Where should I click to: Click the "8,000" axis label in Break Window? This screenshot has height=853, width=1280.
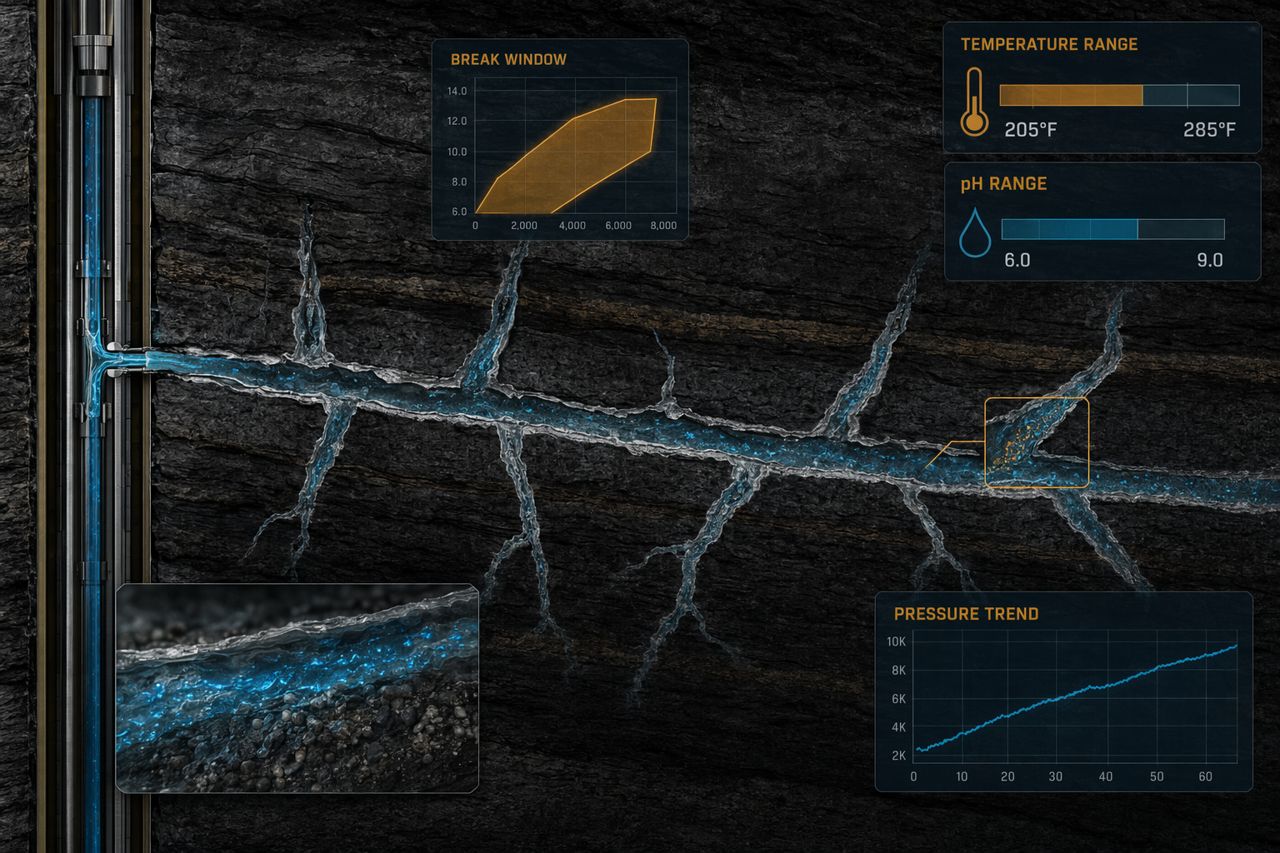(661, 226)
